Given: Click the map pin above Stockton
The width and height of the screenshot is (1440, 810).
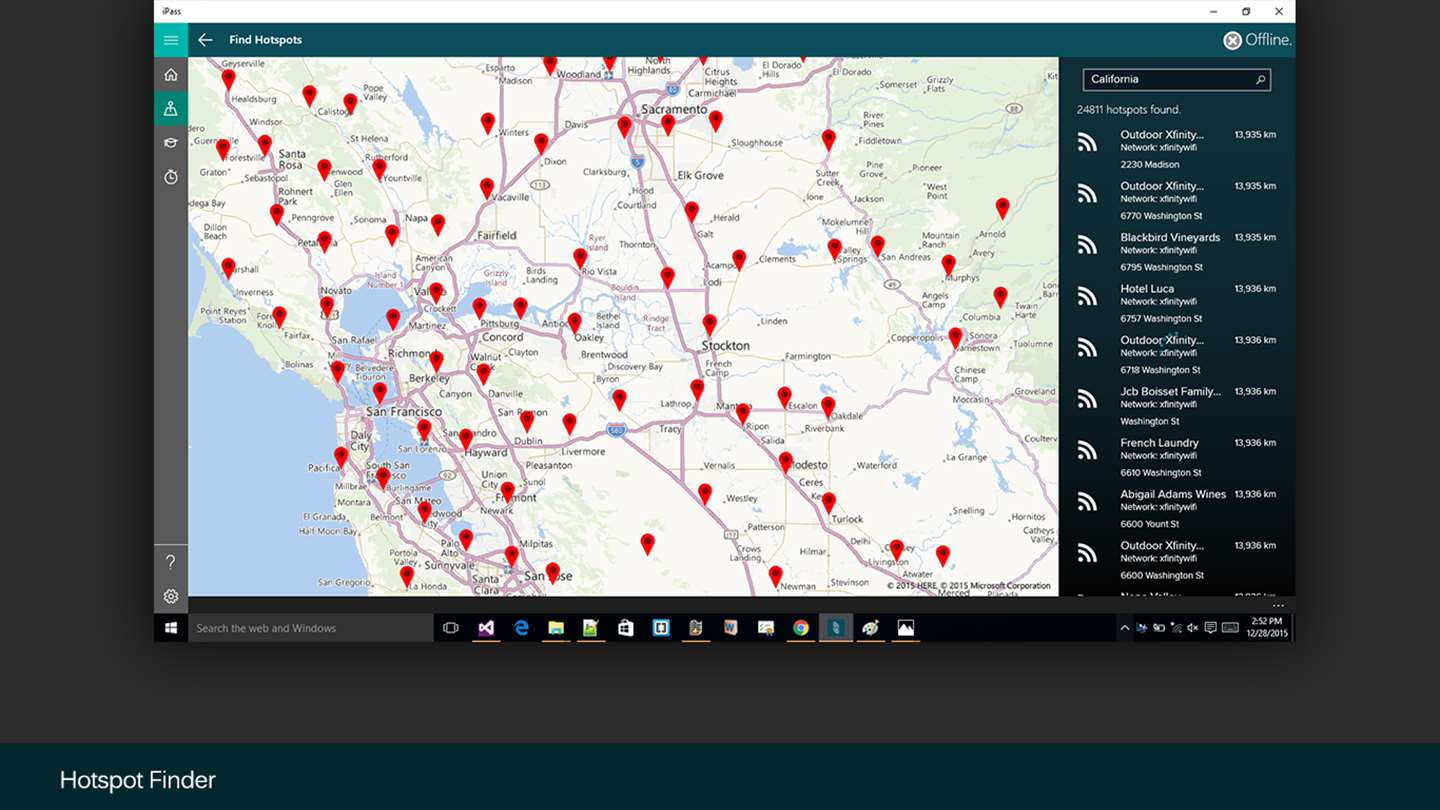Looking at the screenshot, I should (709, 324).
